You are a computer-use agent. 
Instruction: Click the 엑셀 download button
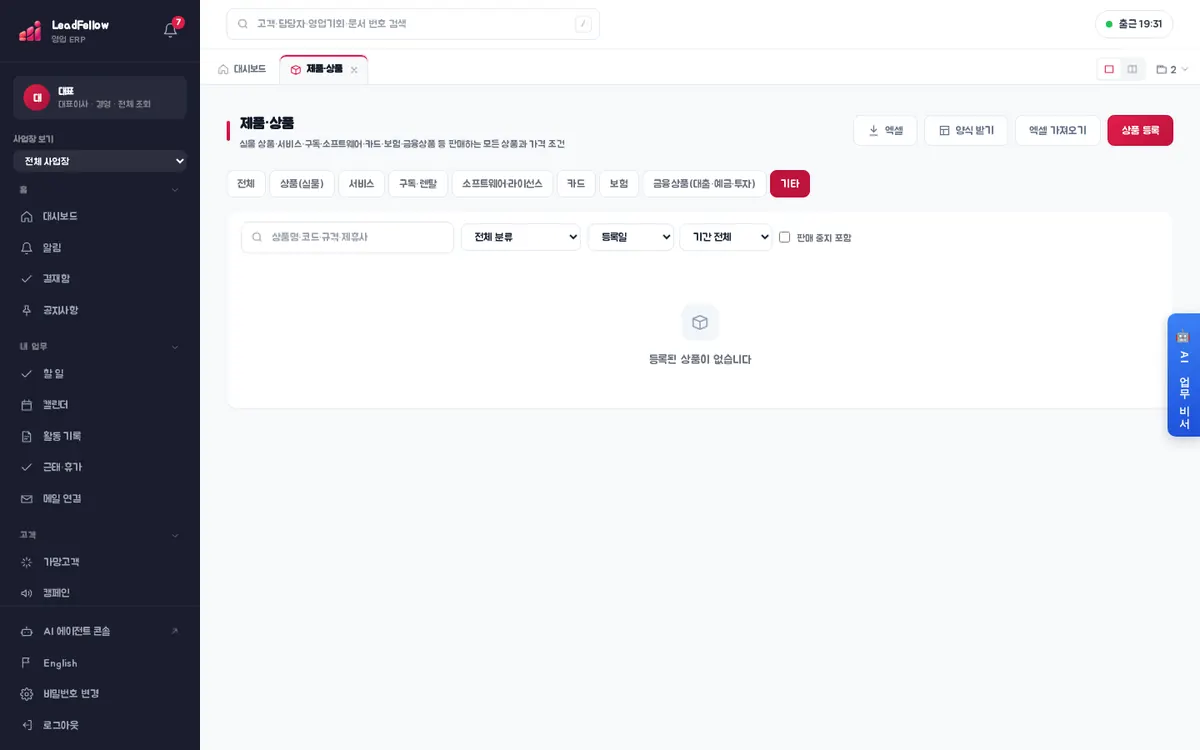coord(885,130)
